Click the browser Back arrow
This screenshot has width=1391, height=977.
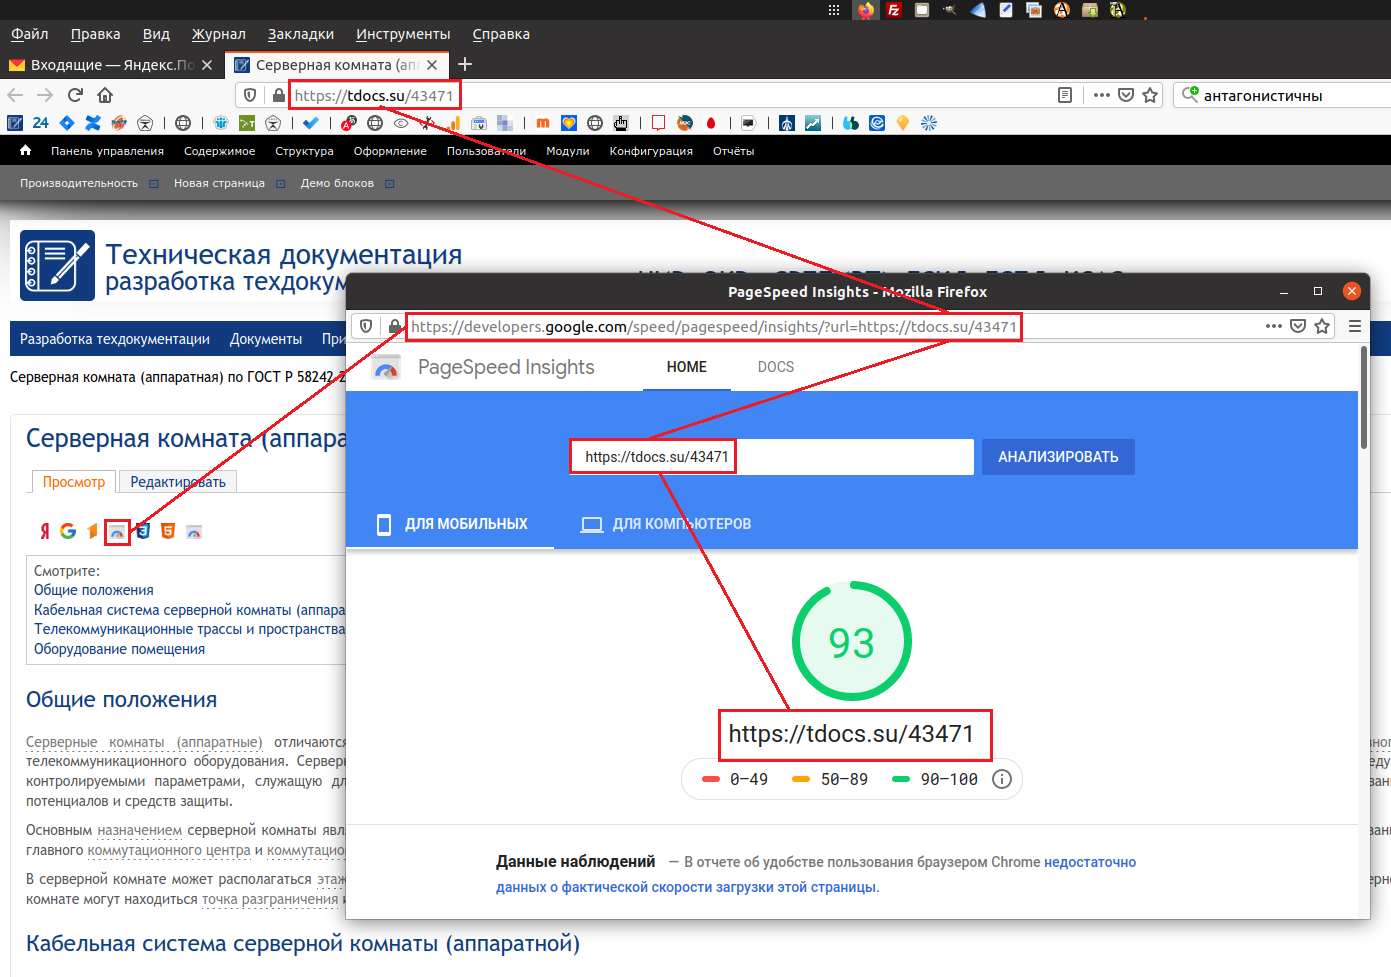tap(15, 95)
